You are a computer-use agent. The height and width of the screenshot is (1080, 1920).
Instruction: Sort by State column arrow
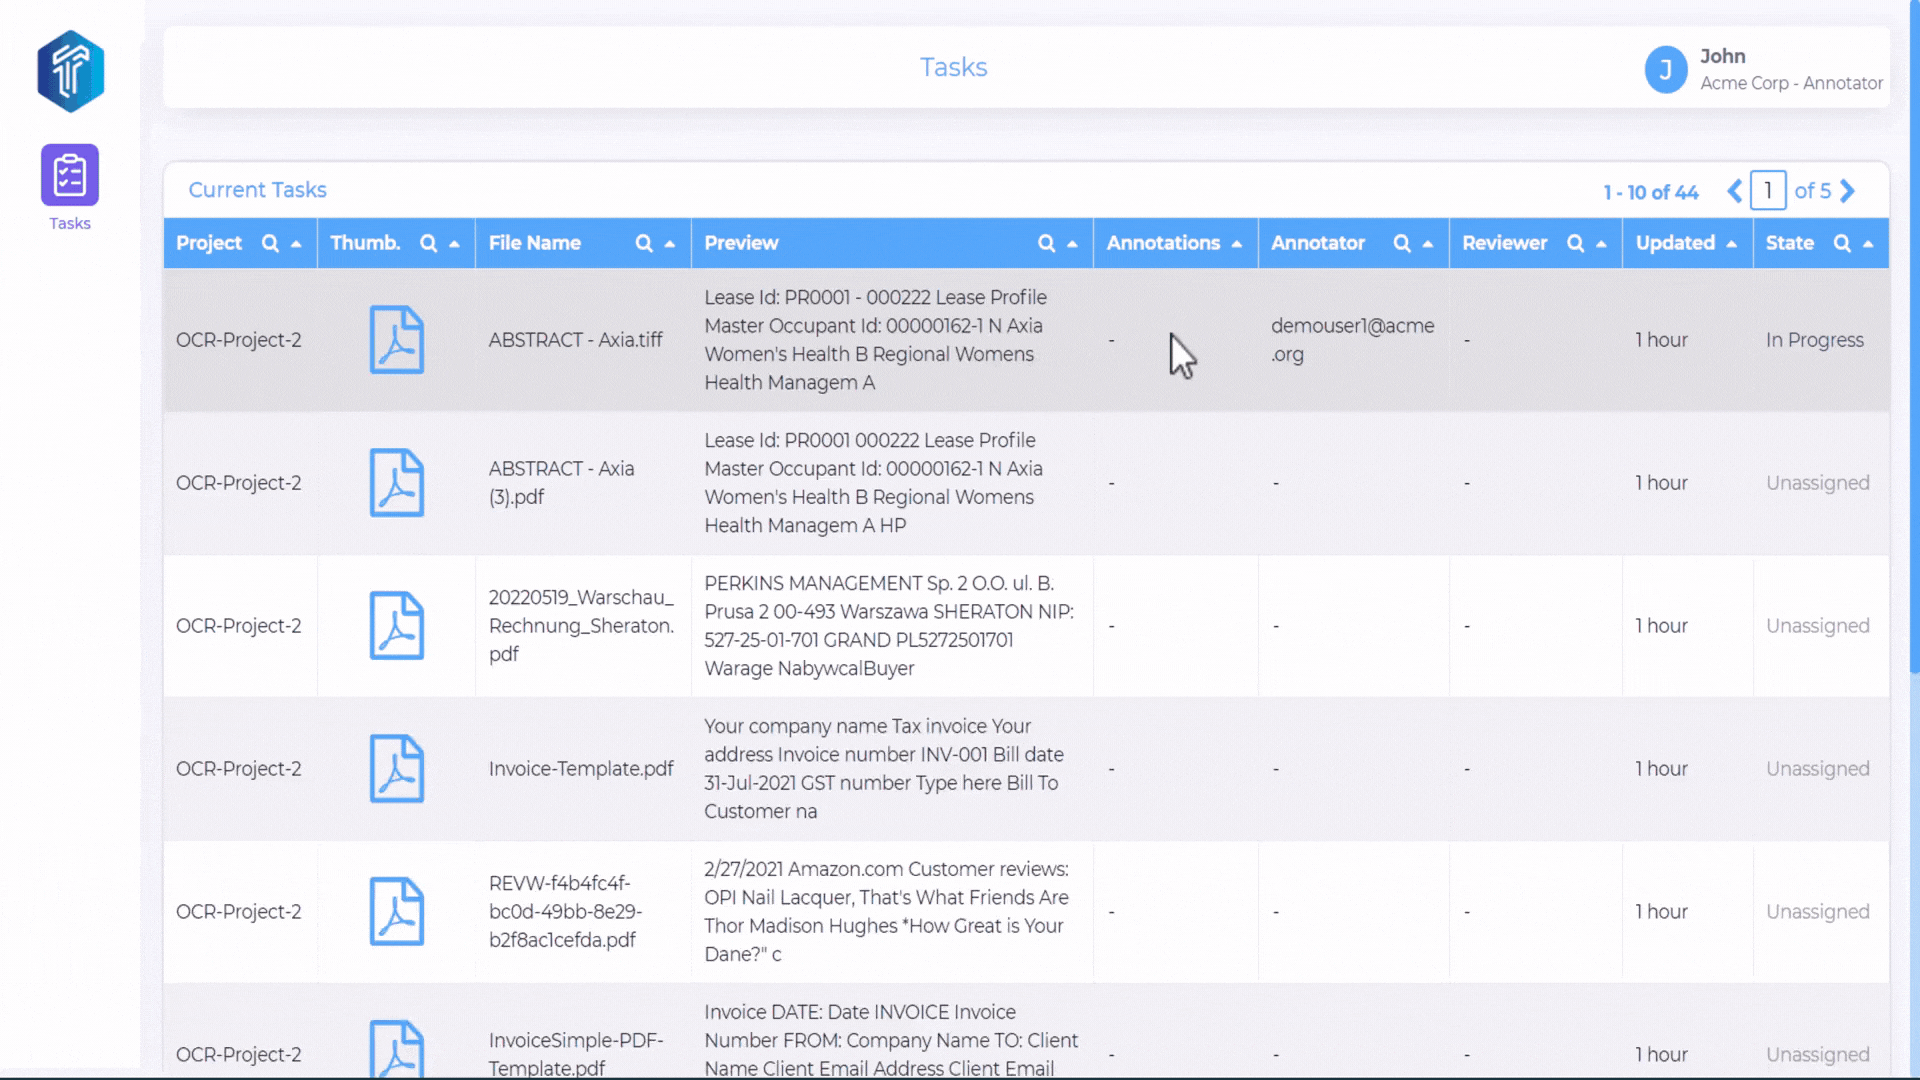click(x=1868, y=244)
